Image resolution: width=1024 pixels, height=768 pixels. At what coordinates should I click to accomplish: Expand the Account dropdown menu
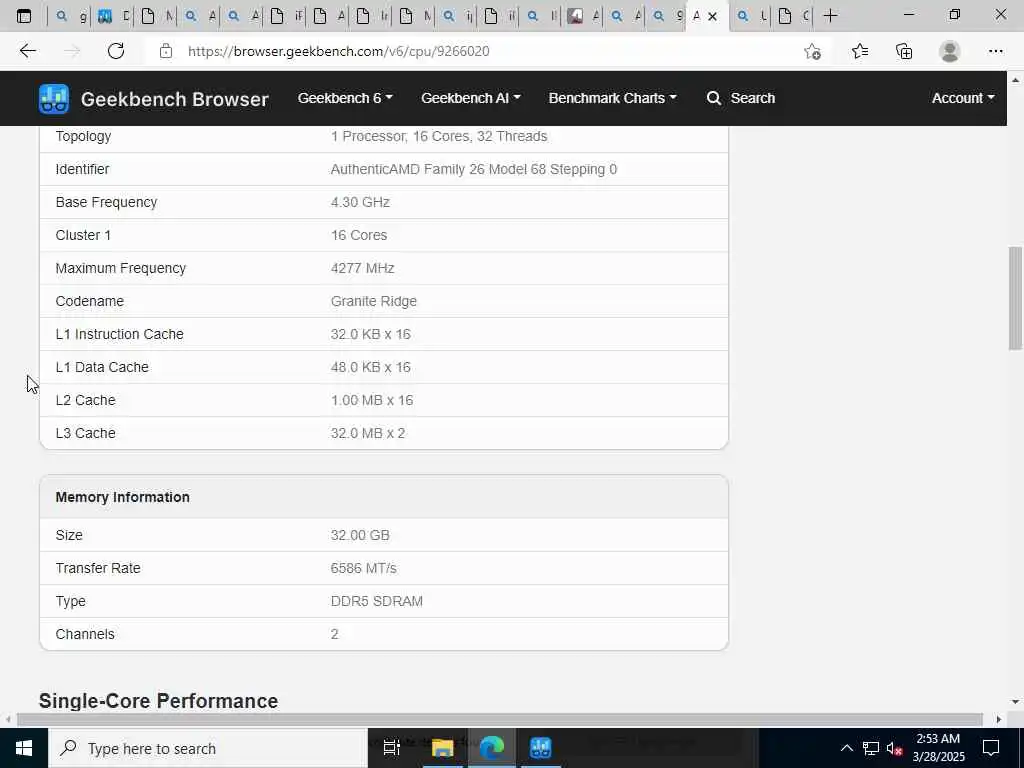tap(963, 98)
